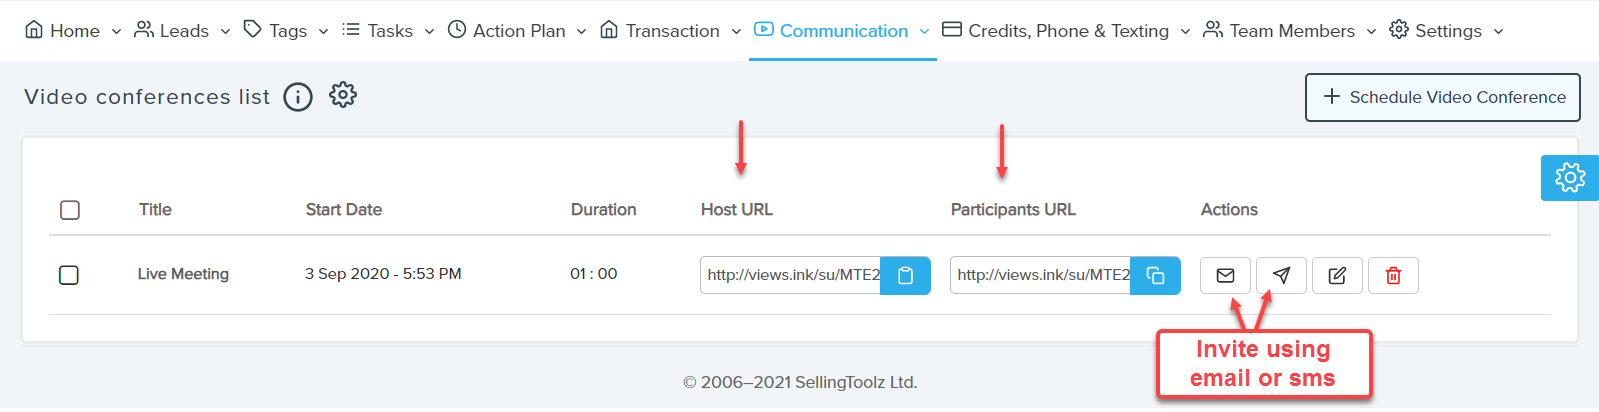Click Schedule Video Conference button

pos(1442,97)
